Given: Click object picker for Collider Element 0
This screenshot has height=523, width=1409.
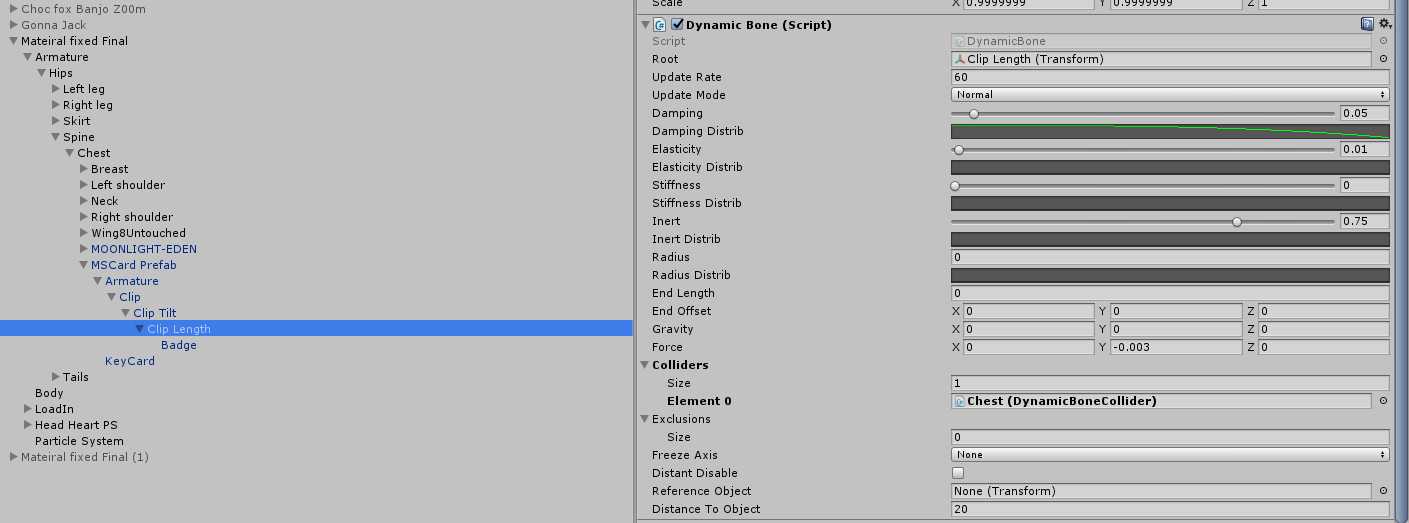Looking at the screenshot, I should 1383,401.
